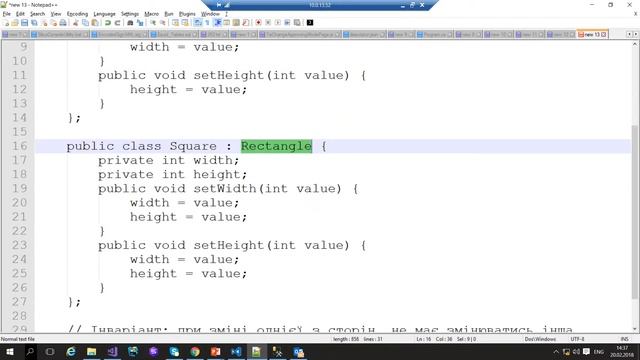640x360 pixels.
Task: Click the scrollbar down arrow
Action: [635, 329]
